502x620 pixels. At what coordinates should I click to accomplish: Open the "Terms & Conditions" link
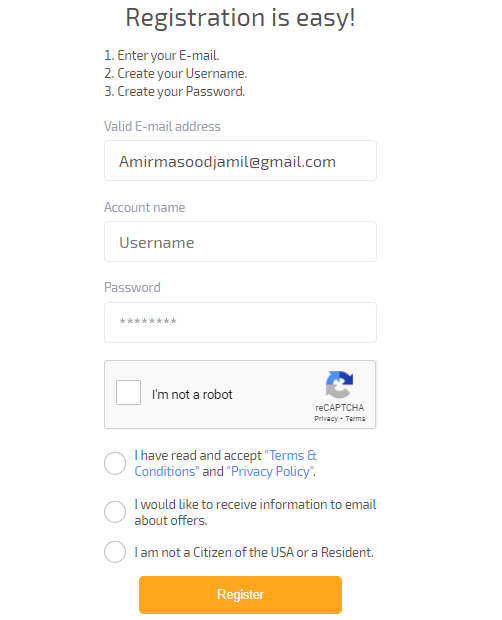225,463
